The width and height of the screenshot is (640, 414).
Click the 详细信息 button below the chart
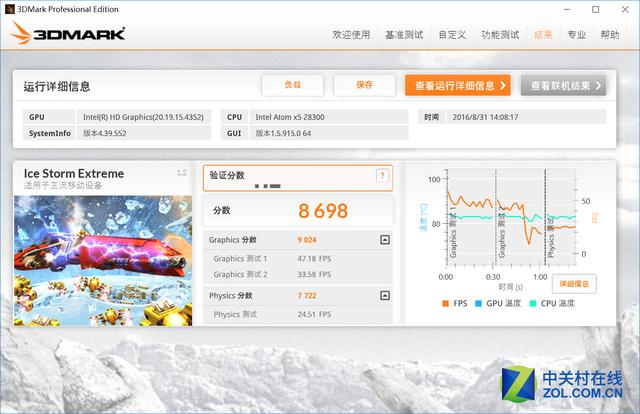click(x=574, y=284)
